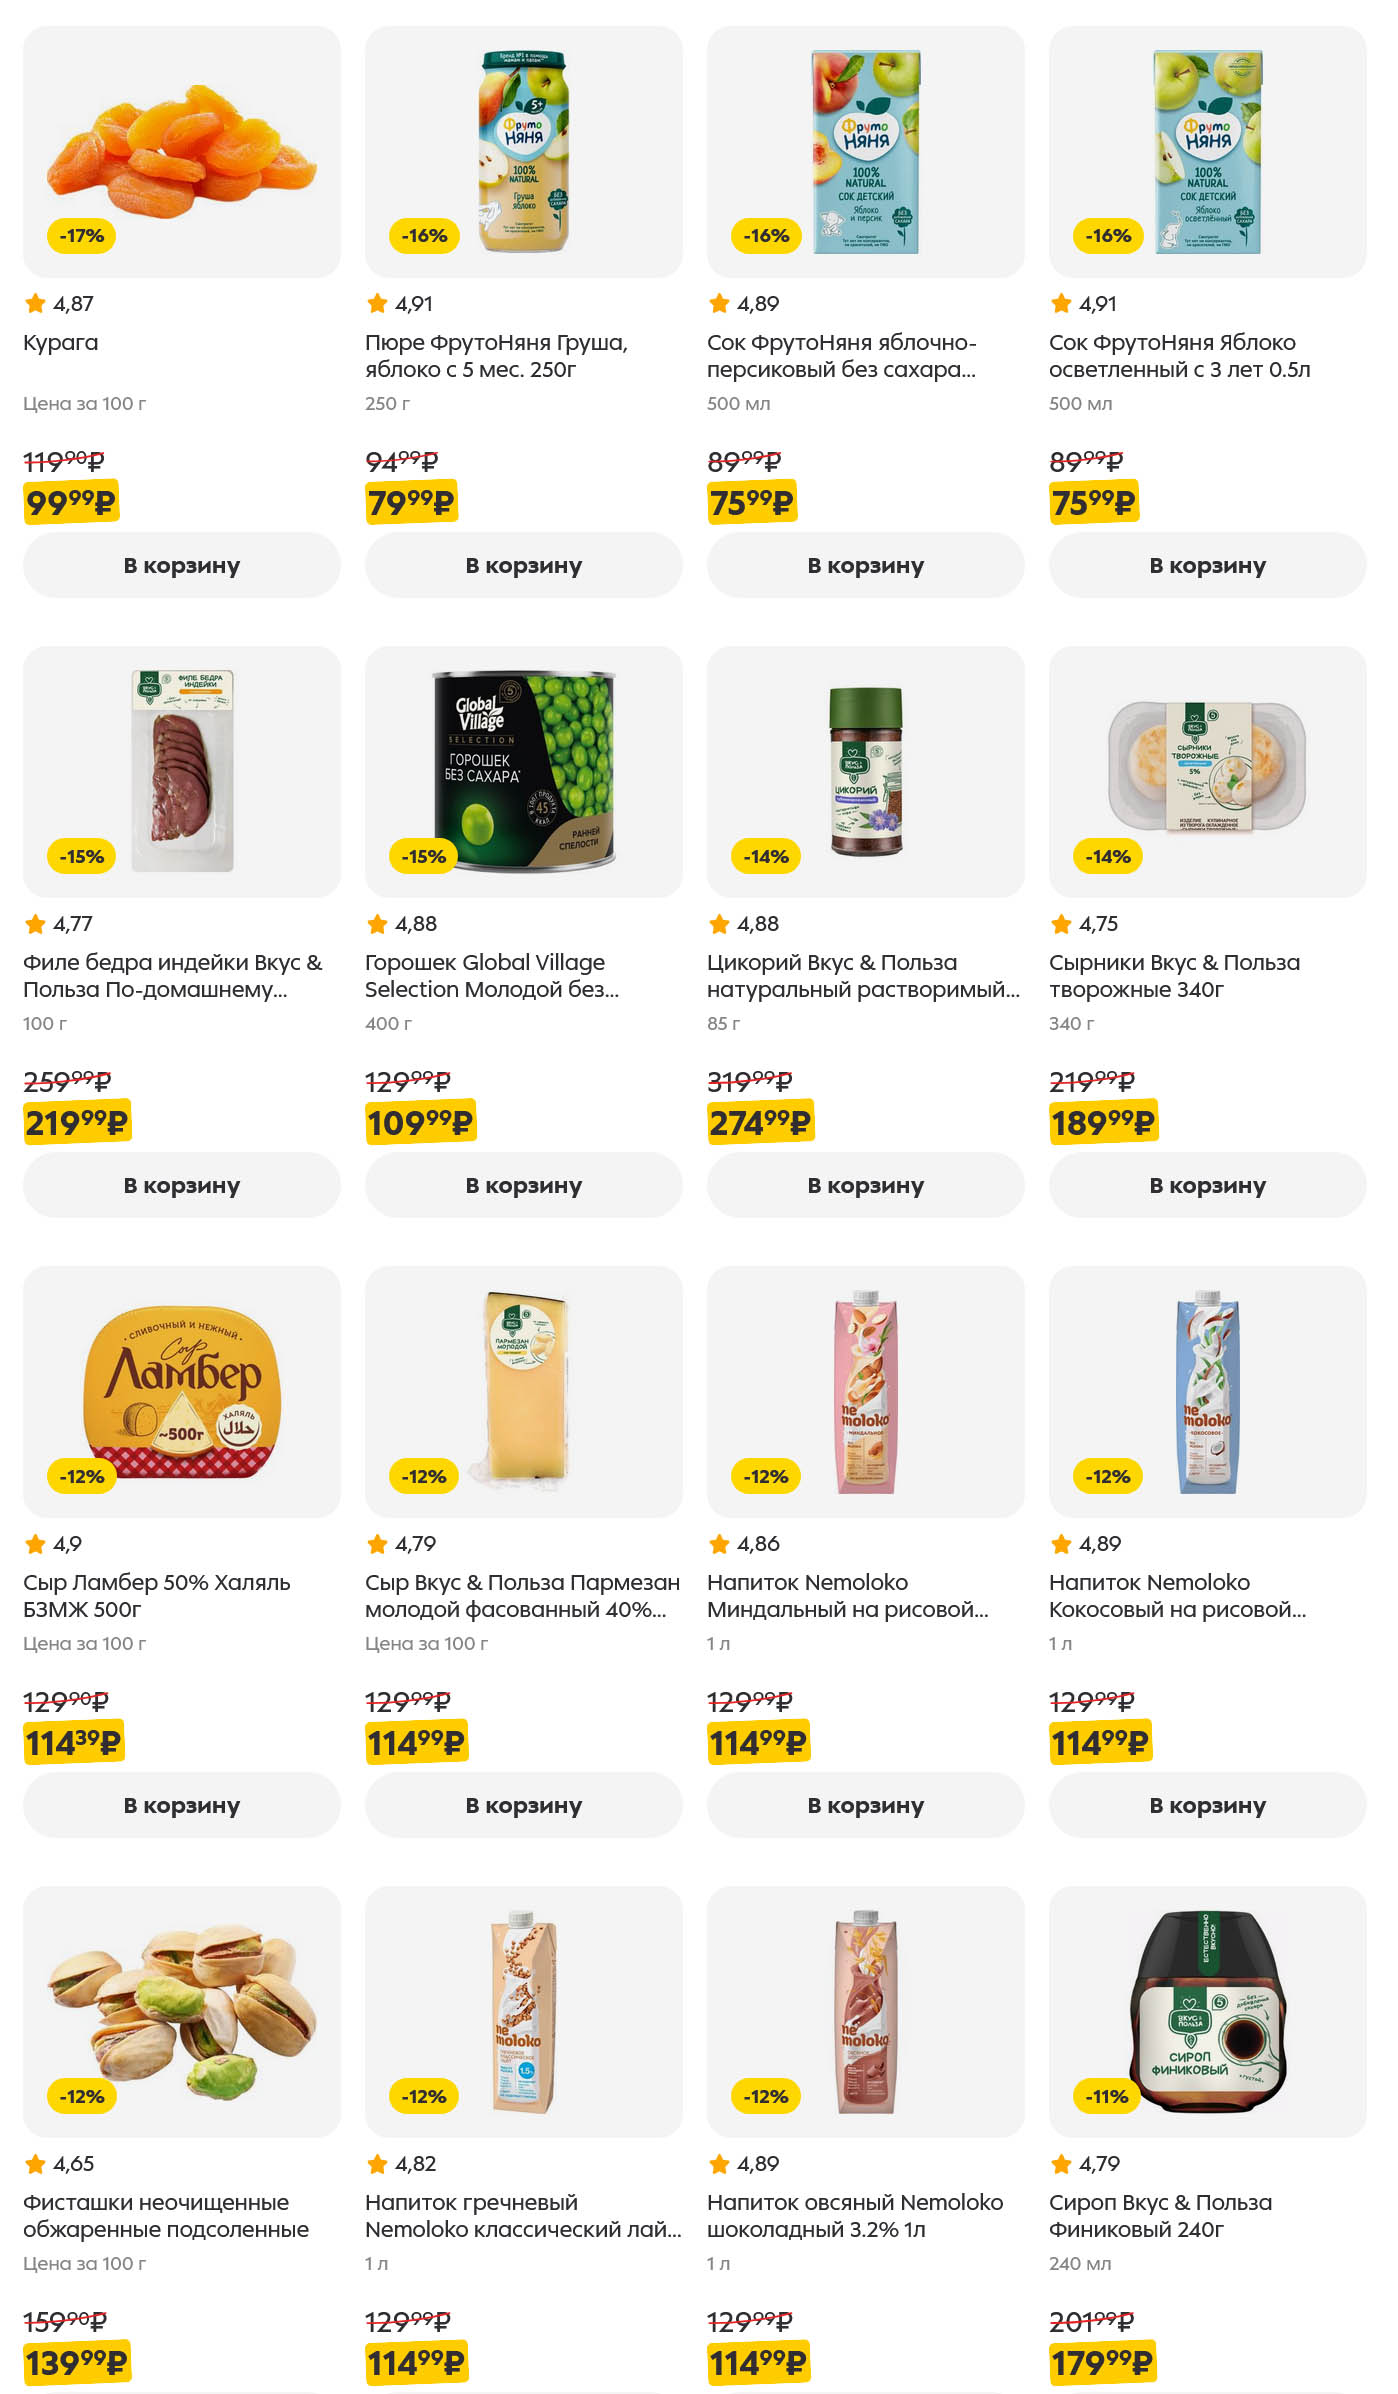Click the star icon next to the 4,77 rating
The width and height of the screenshot is (1398, 2394).
click(35, 923)
